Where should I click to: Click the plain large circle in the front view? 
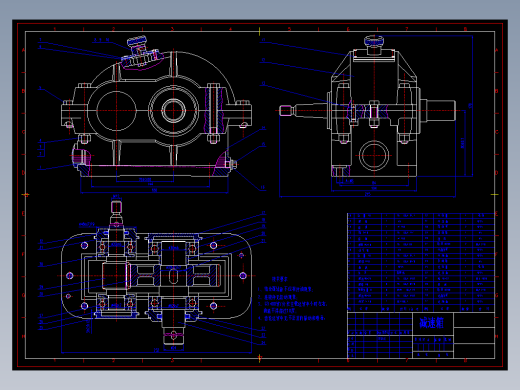(116, 110)
